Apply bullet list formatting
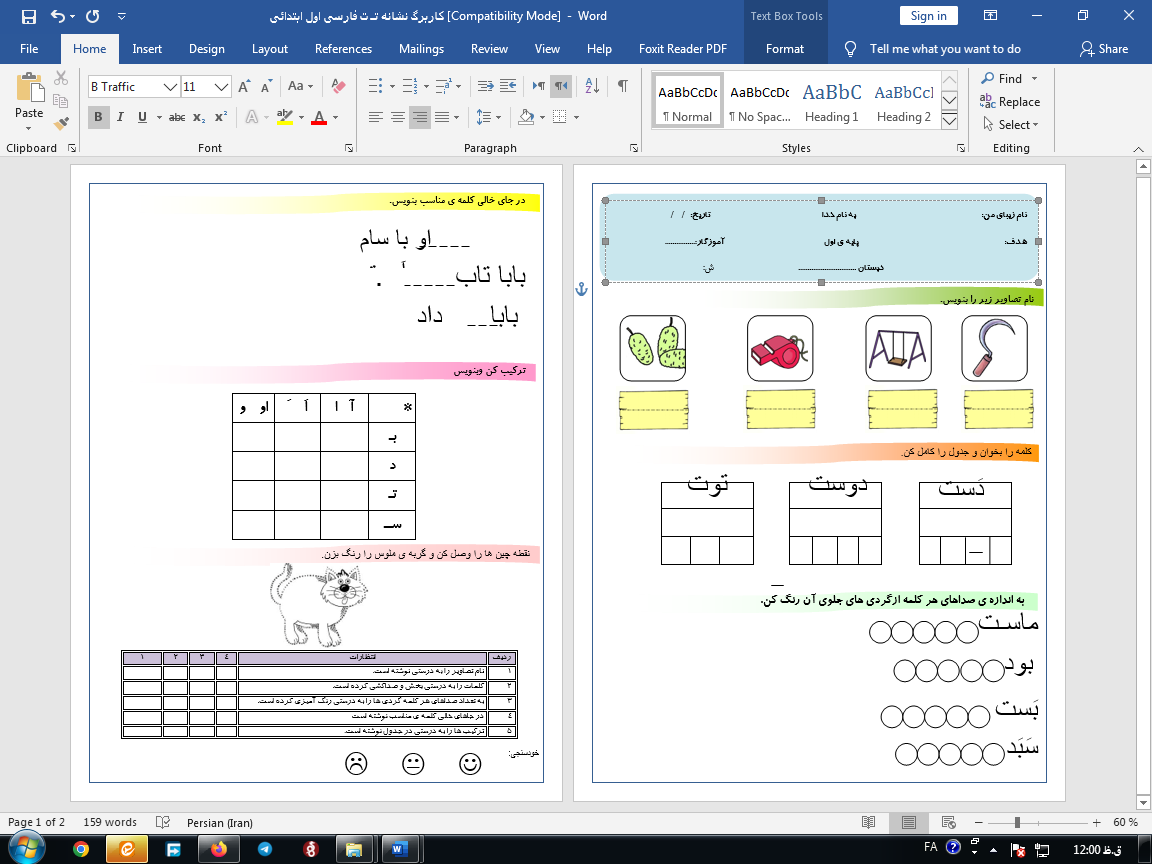The image size is (1152, 864). point(375,86)
